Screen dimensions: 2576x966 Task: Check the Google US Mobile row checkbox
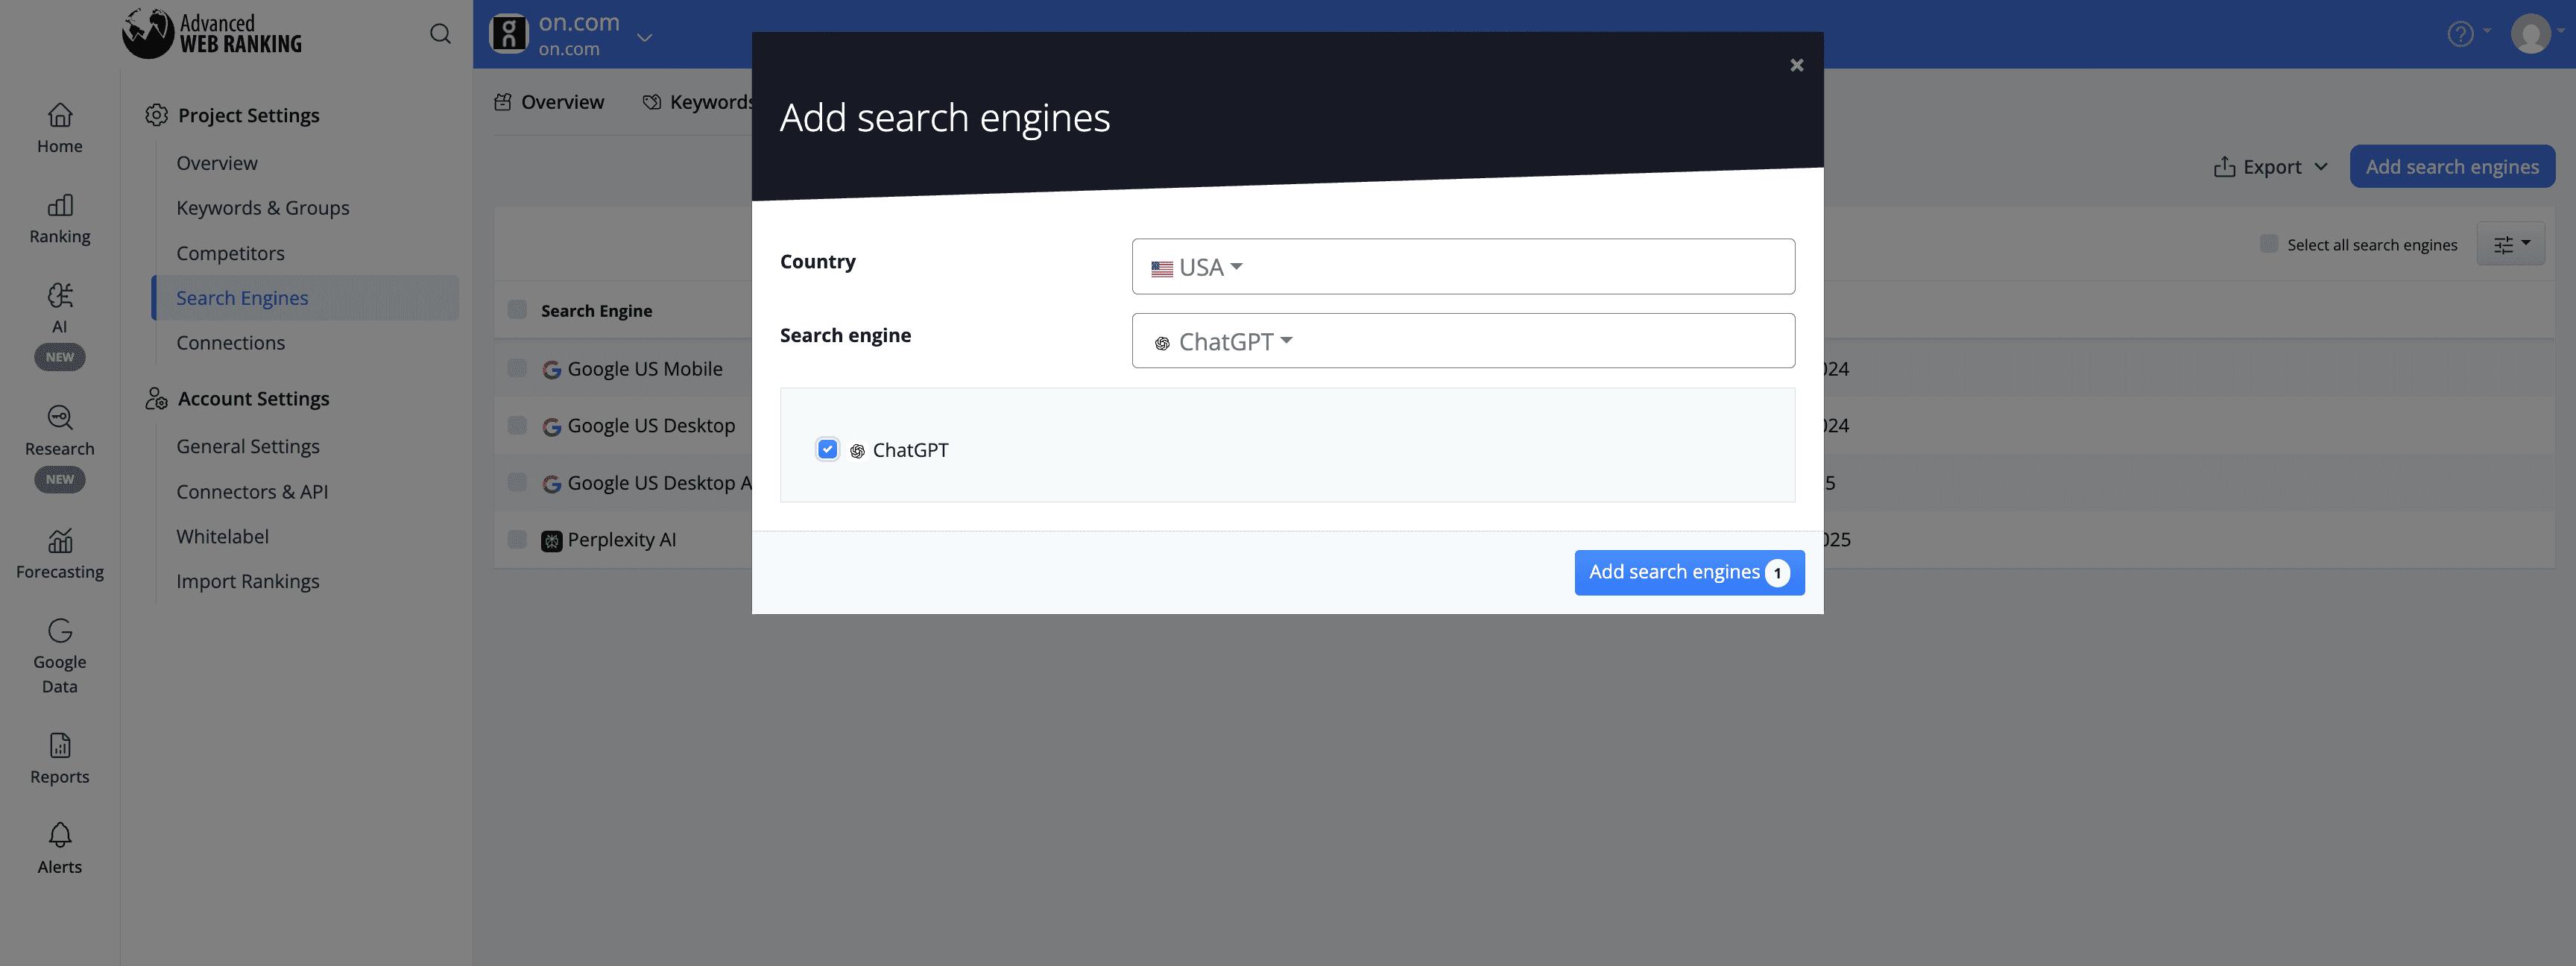[x=517, y=368]
